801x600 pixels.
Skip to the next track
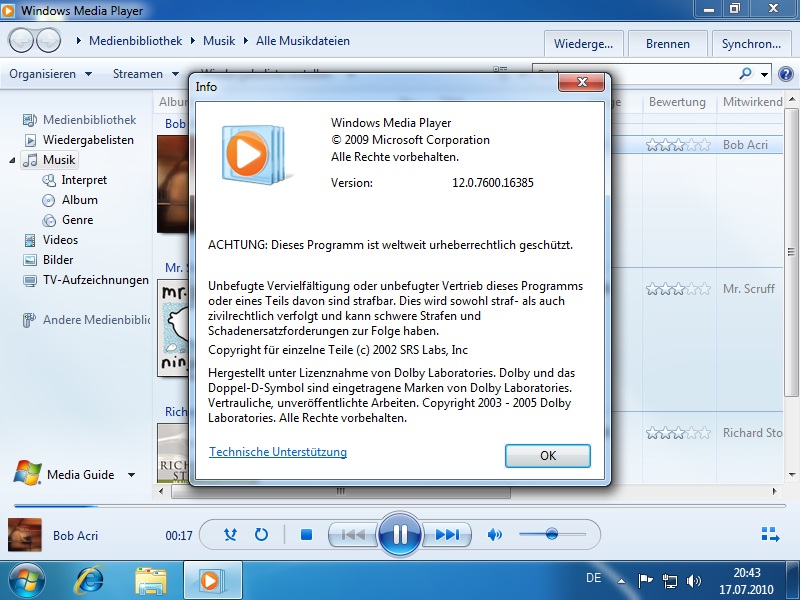pos(447,535)
